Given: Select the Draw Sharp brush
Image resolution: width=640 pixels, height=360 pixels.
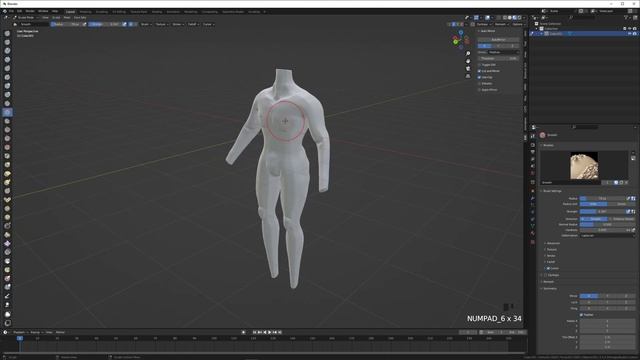Looking at the screenshot, I should click(7, 42).
